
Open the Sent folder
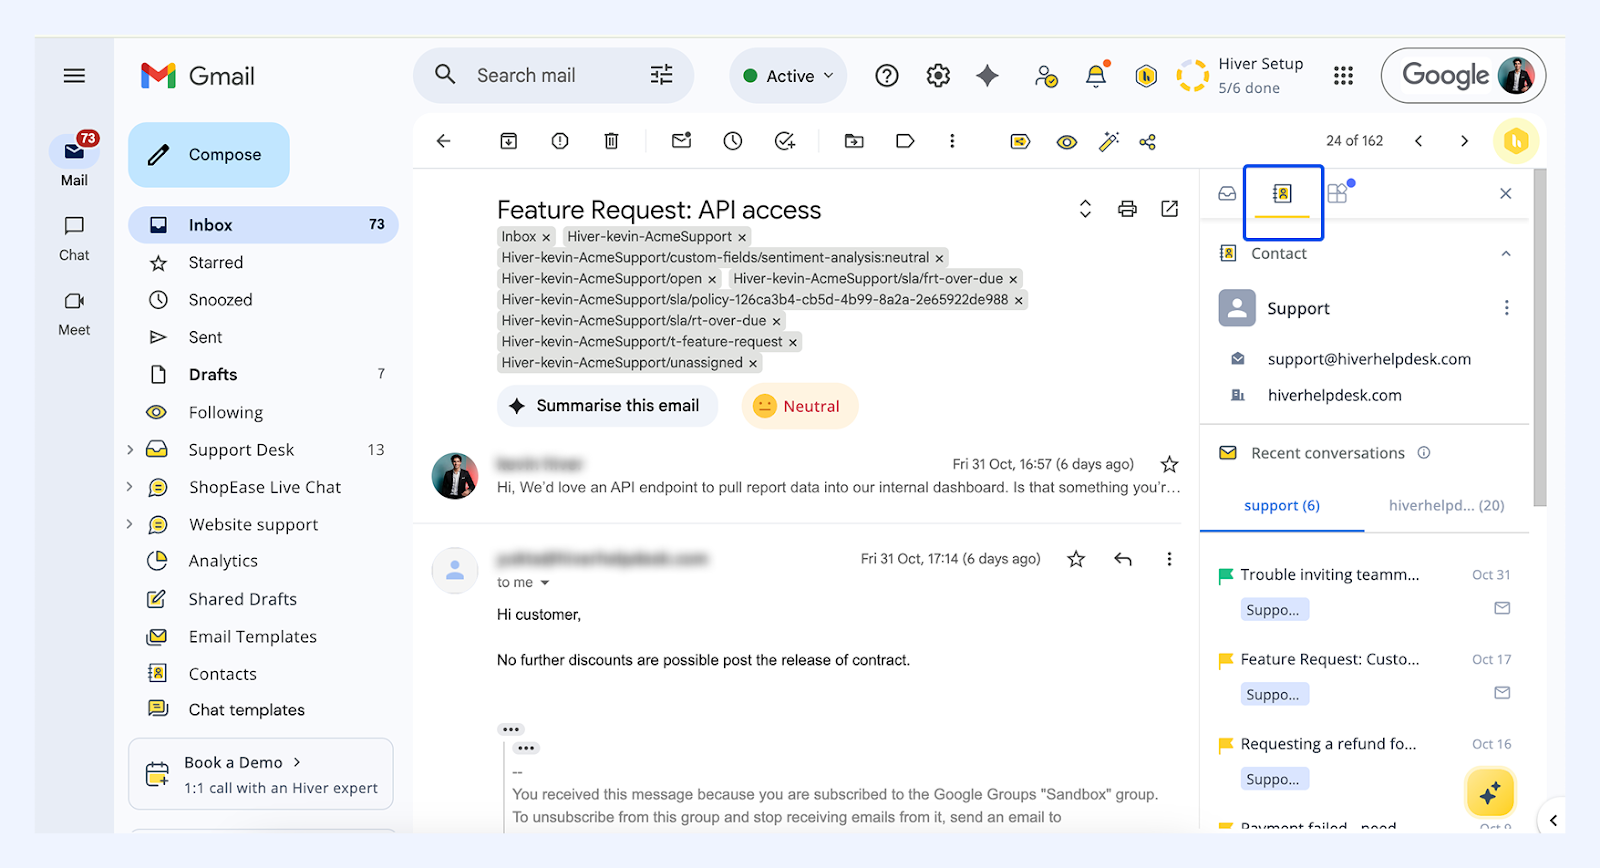(x=263, y=338)
